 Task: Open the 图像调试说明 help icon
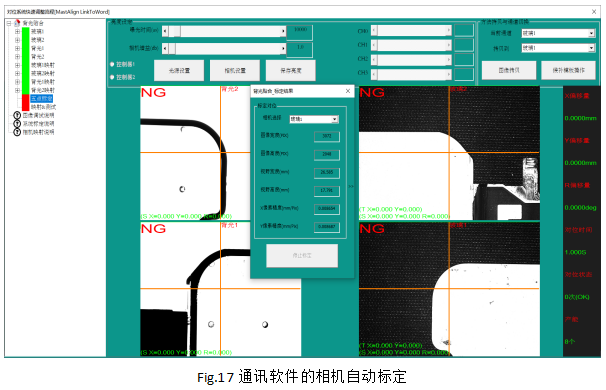click(x=17, y=115)
